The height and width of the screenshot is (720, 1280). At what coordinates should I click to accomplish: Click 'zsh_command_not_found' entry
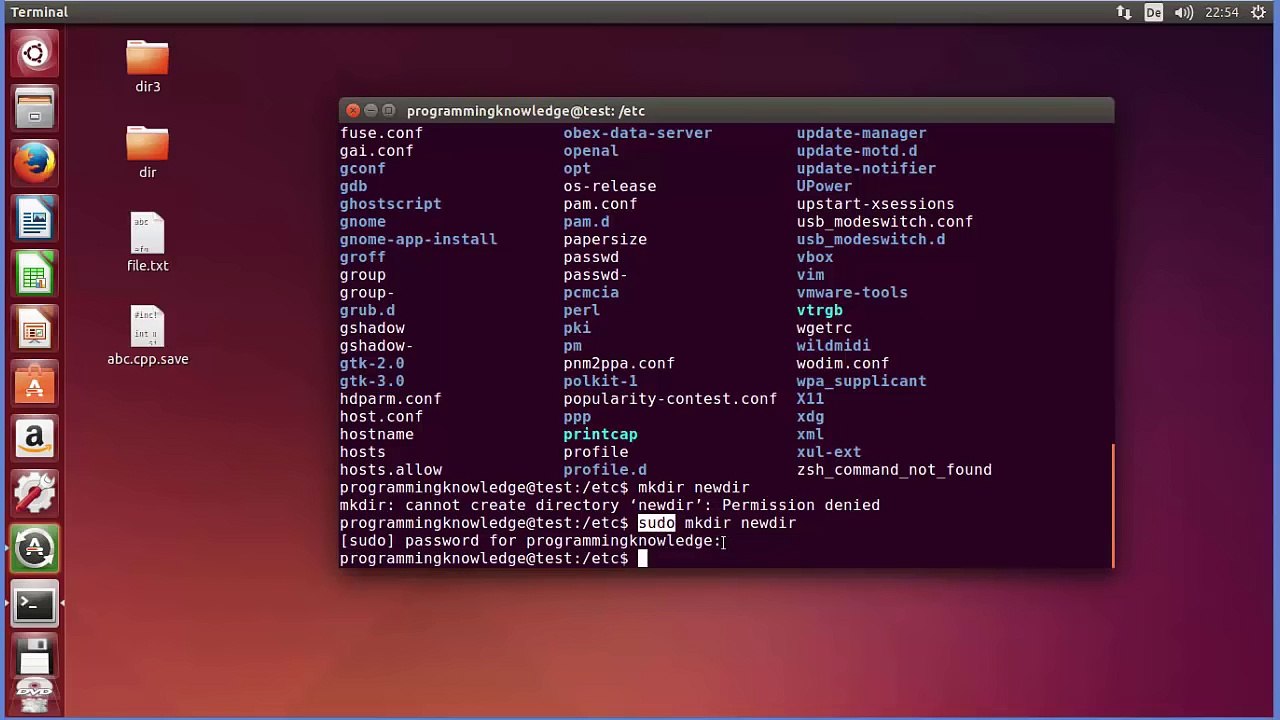coord(894,470)
